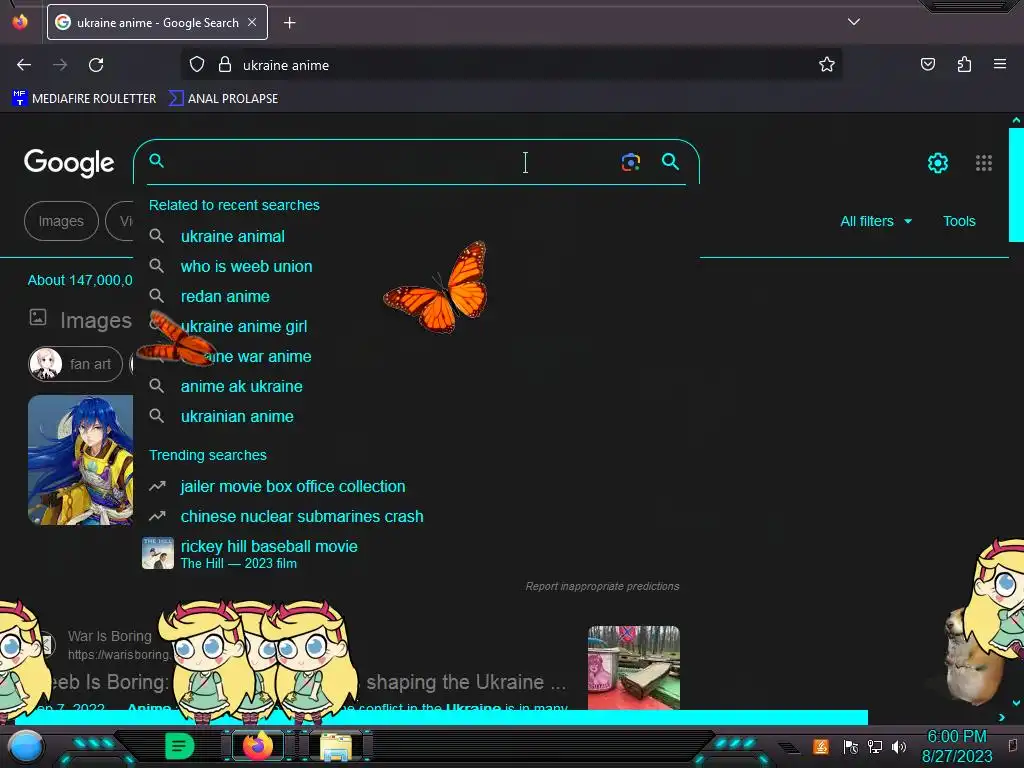Start search by image with the camera lens icon
The width and height of the screenshot is (1024, 768).
point(630,162)
